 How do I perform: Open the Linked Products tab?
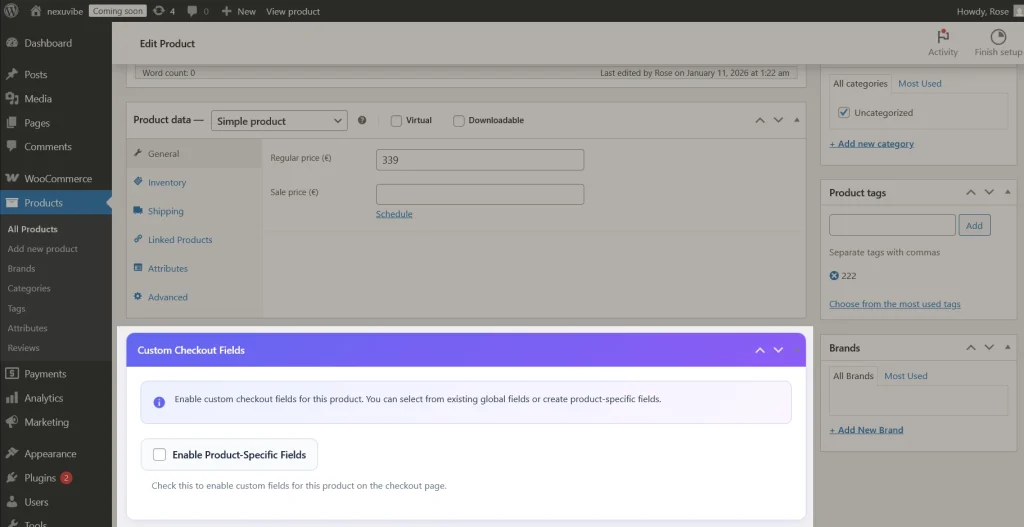(194, 240)
